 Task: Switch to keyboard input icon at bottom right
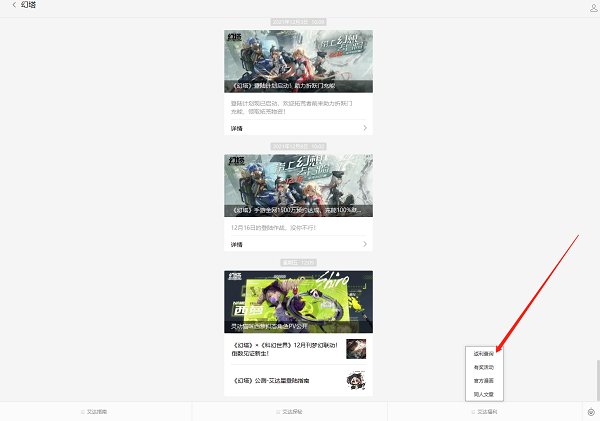click(x=590, y=411)
